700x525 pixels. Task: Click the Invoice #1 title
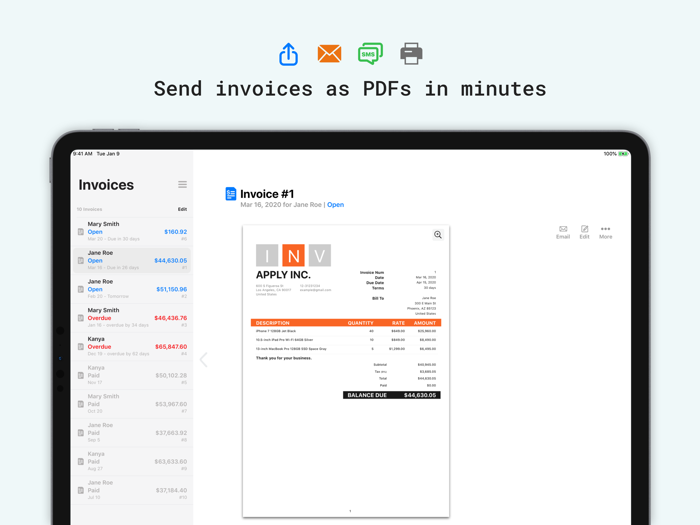pyautogui.click(x=267, y=194)
